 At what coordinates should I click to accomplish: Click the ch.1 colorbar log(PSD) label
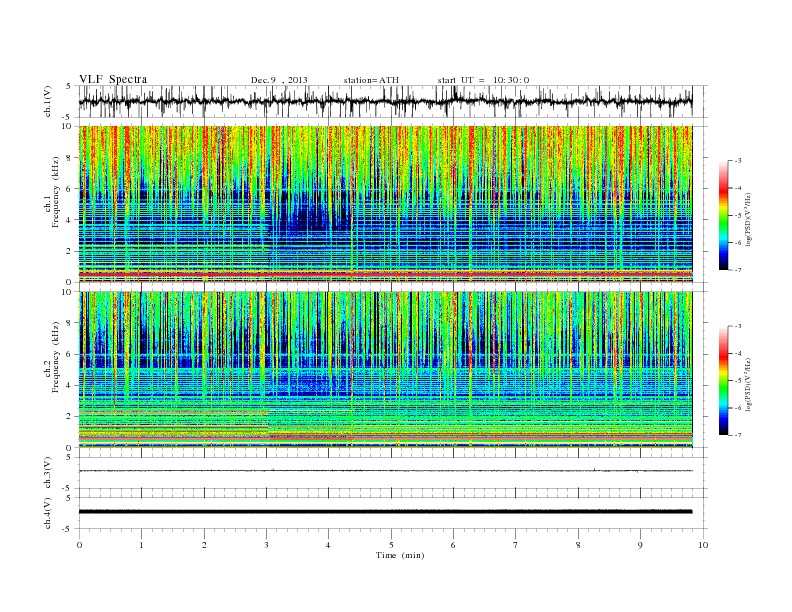tap(750, 220)
